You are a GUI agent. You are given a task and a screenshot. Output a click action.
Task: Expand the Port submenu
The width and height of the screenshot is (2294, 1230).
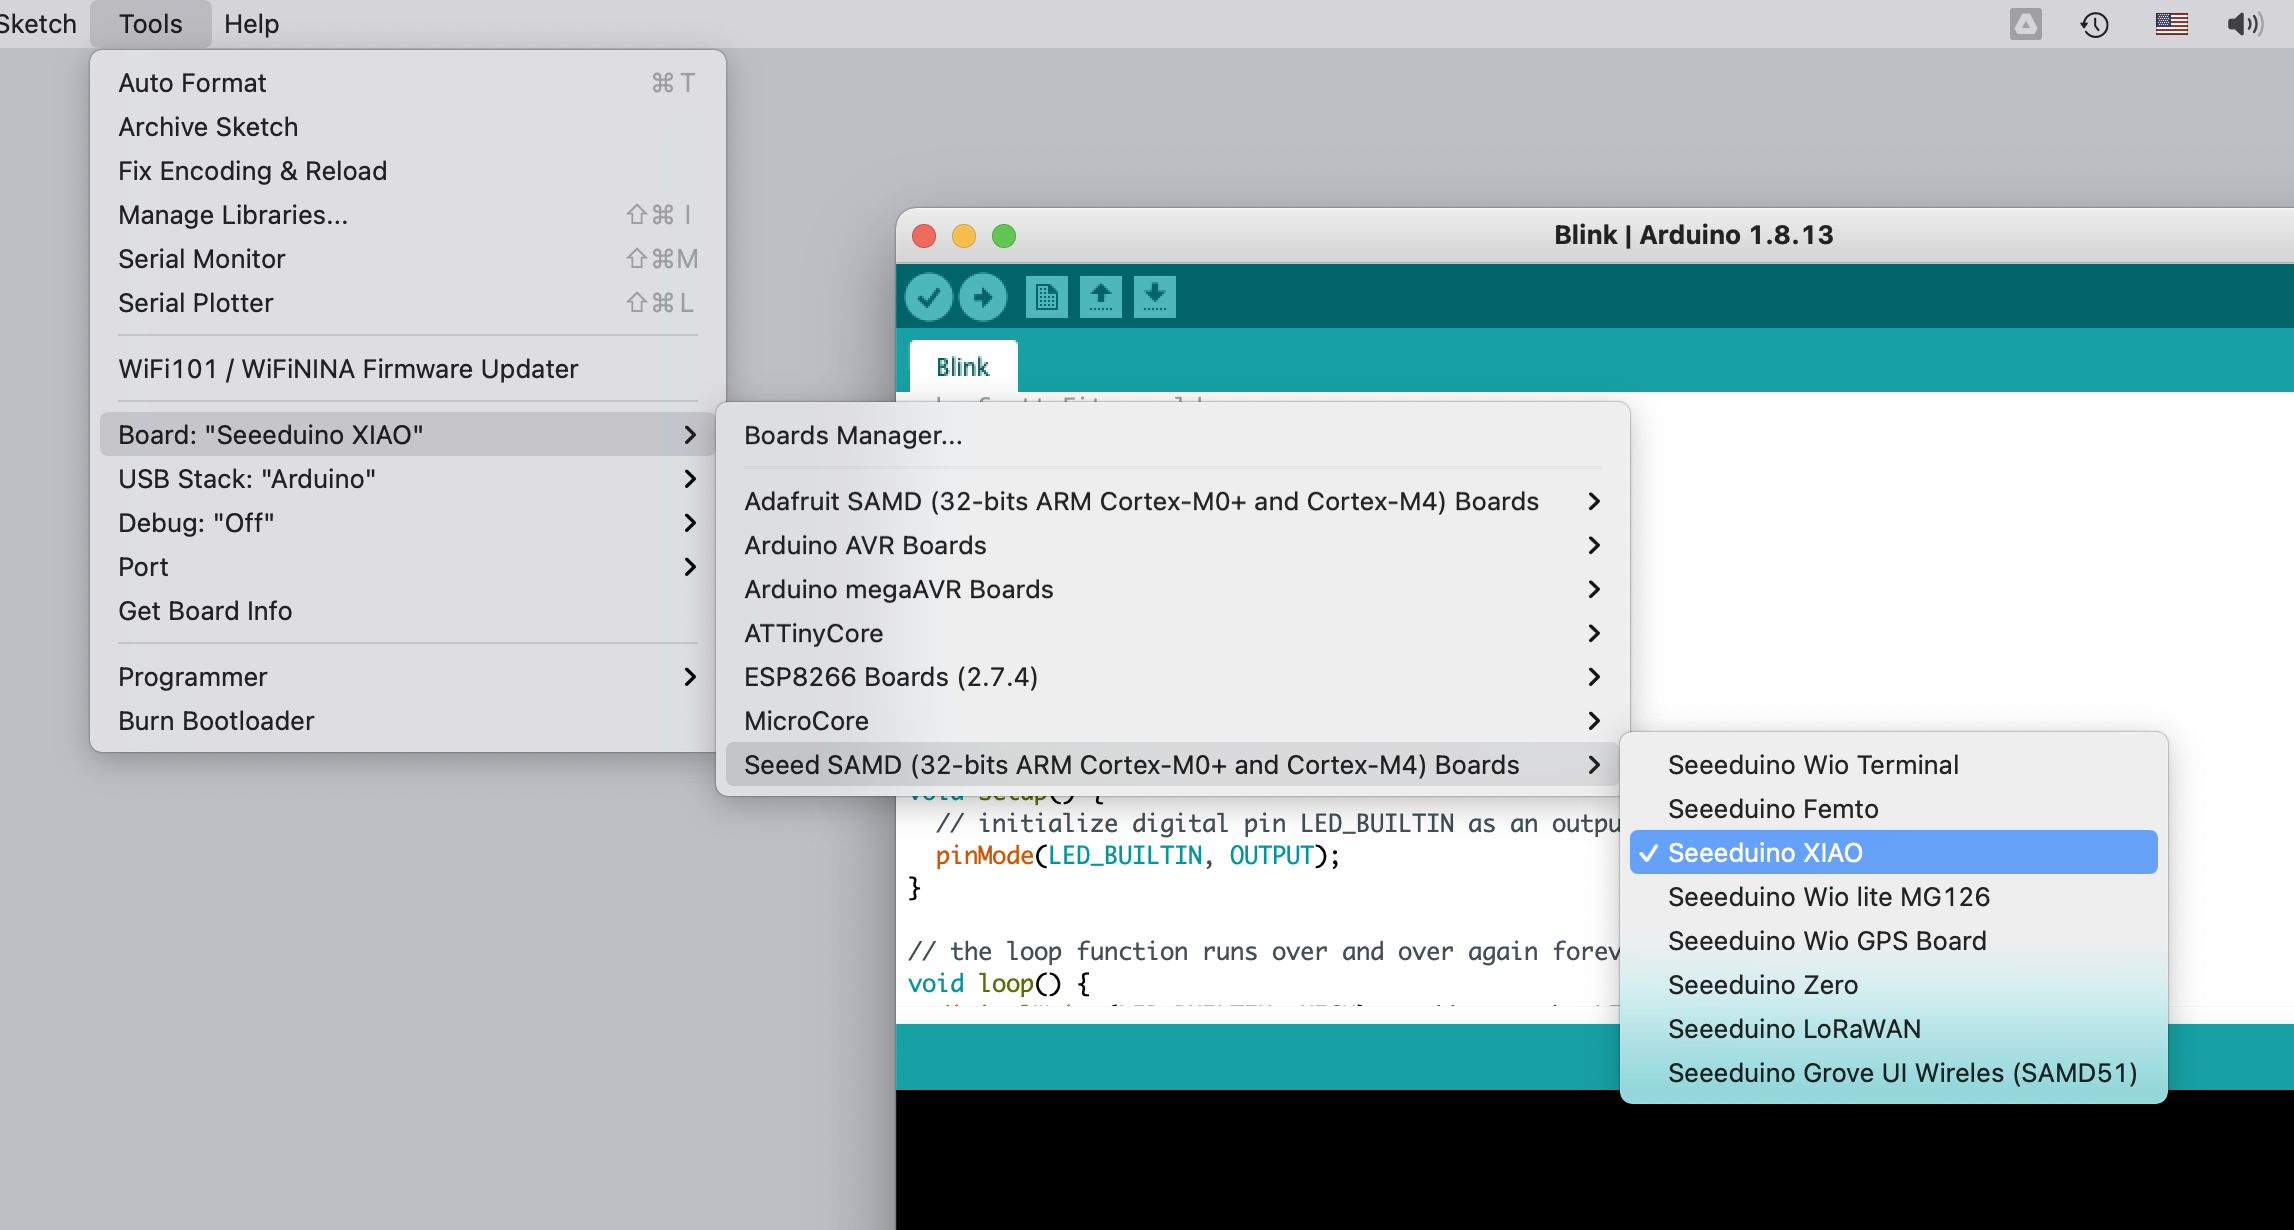407,566
